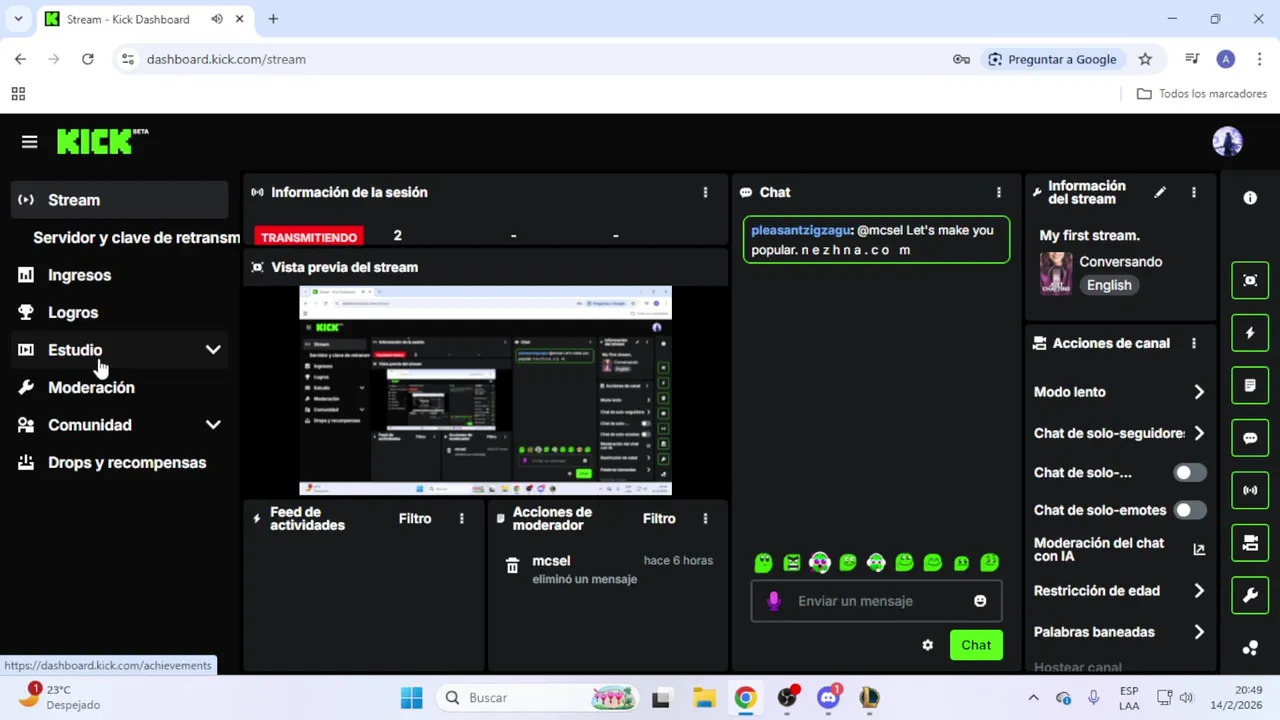This screenshot has height=720, width=1280.
Task: Click three-dots icon at right rail bottom
Action: [1250, 648]
